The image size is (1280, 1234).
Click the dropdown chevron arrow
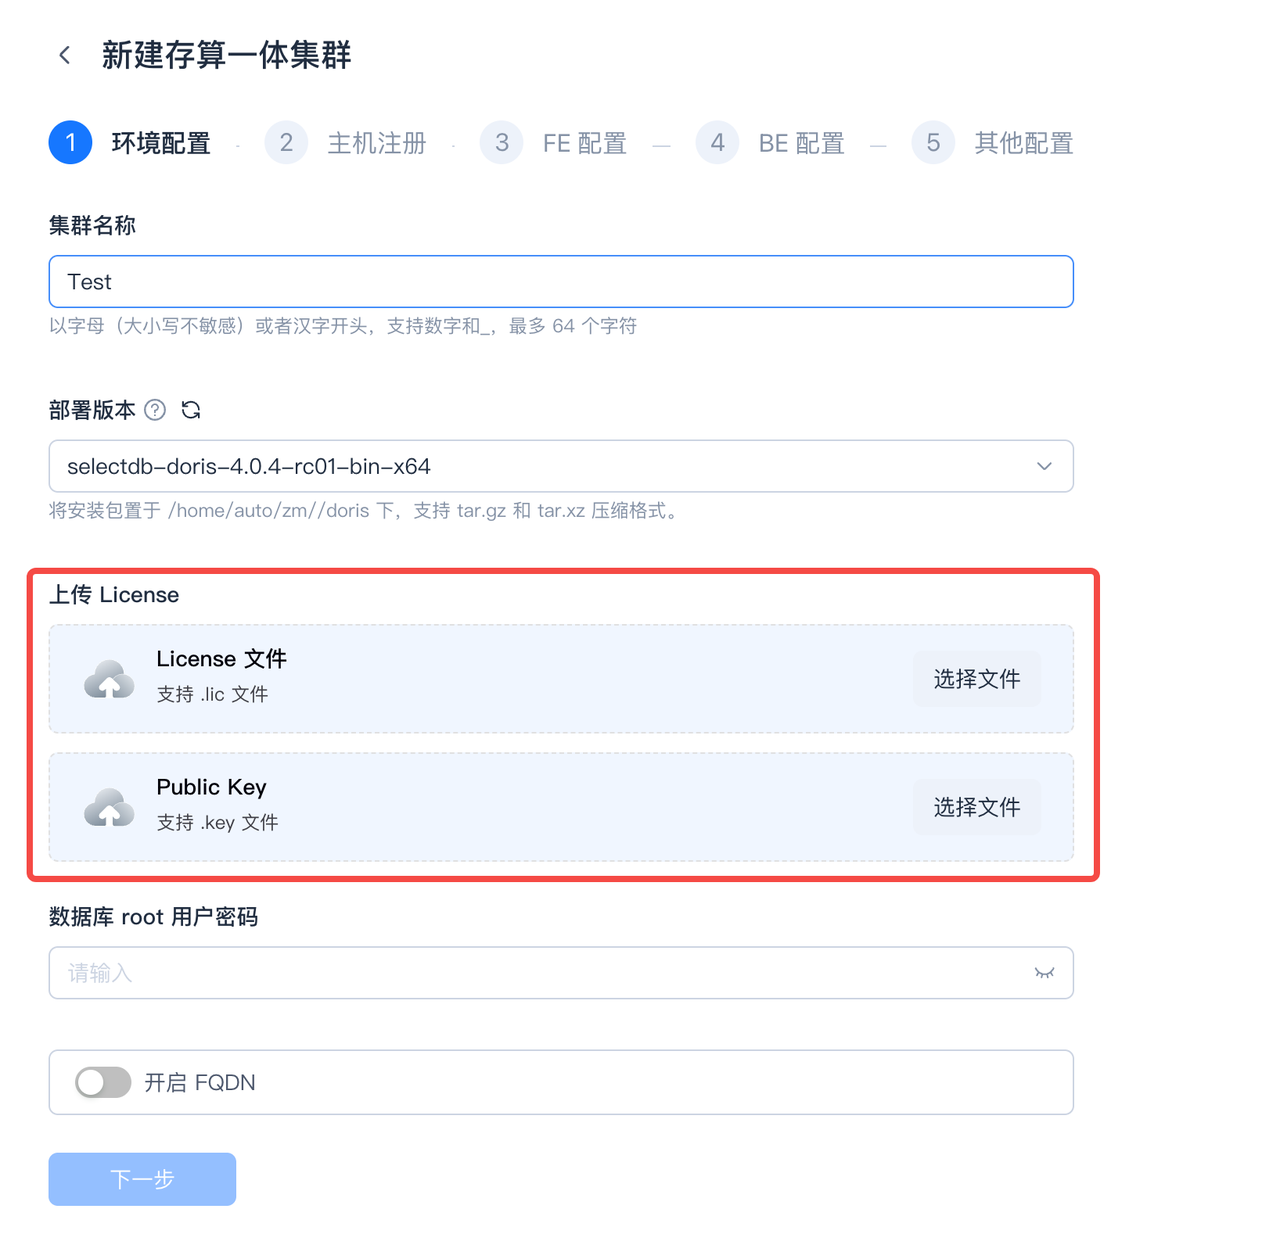pyautogui.click(x=1044, y=466)
